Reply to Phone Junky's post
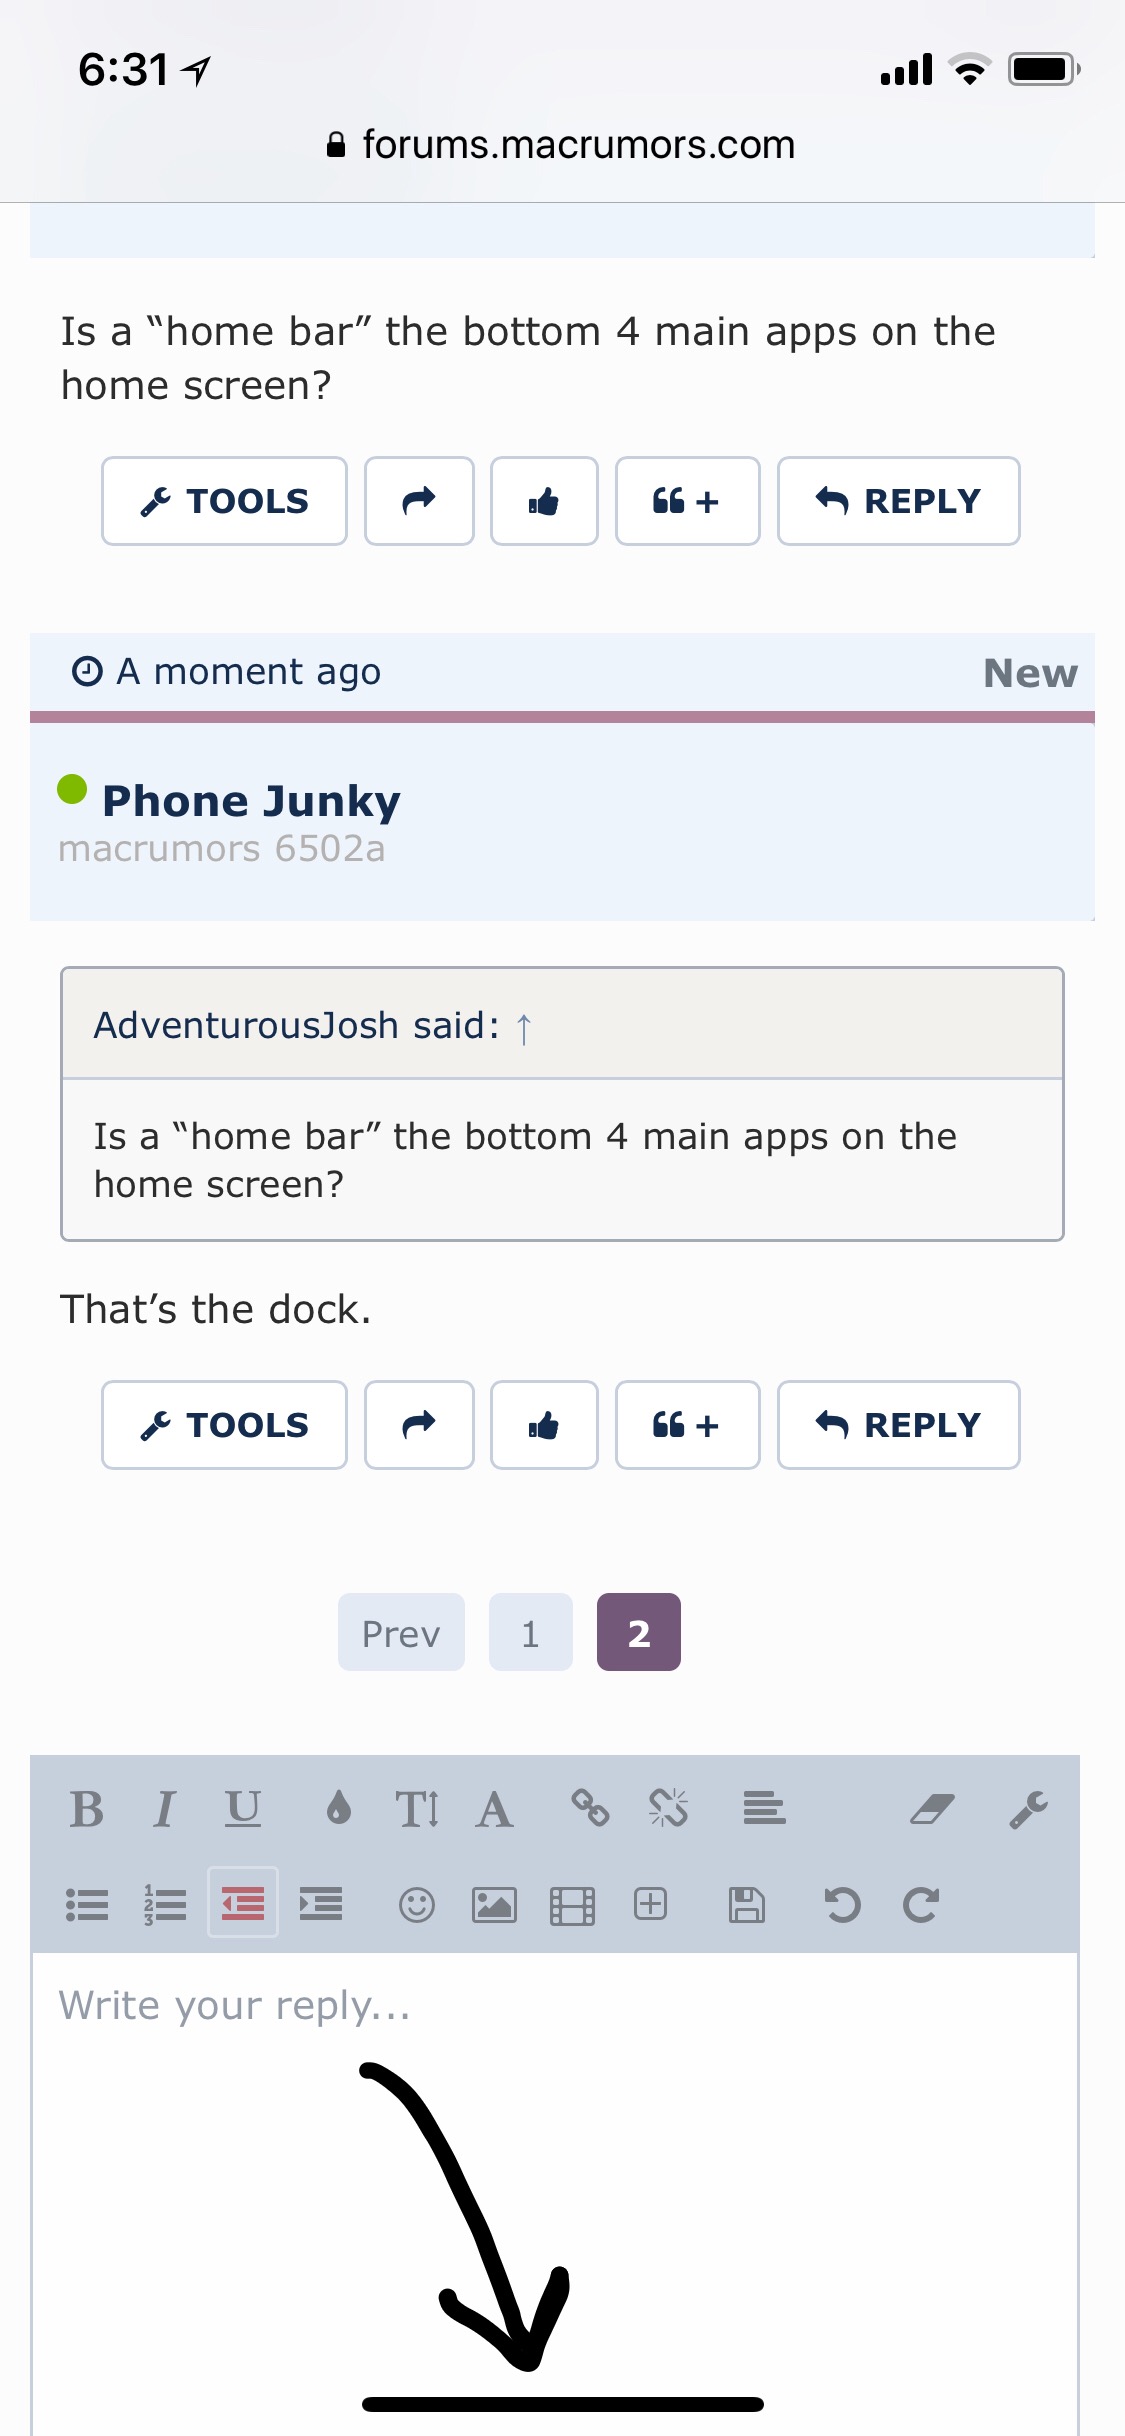The width and height of the screenshot is (1125, 2436). pos(898,1425)
